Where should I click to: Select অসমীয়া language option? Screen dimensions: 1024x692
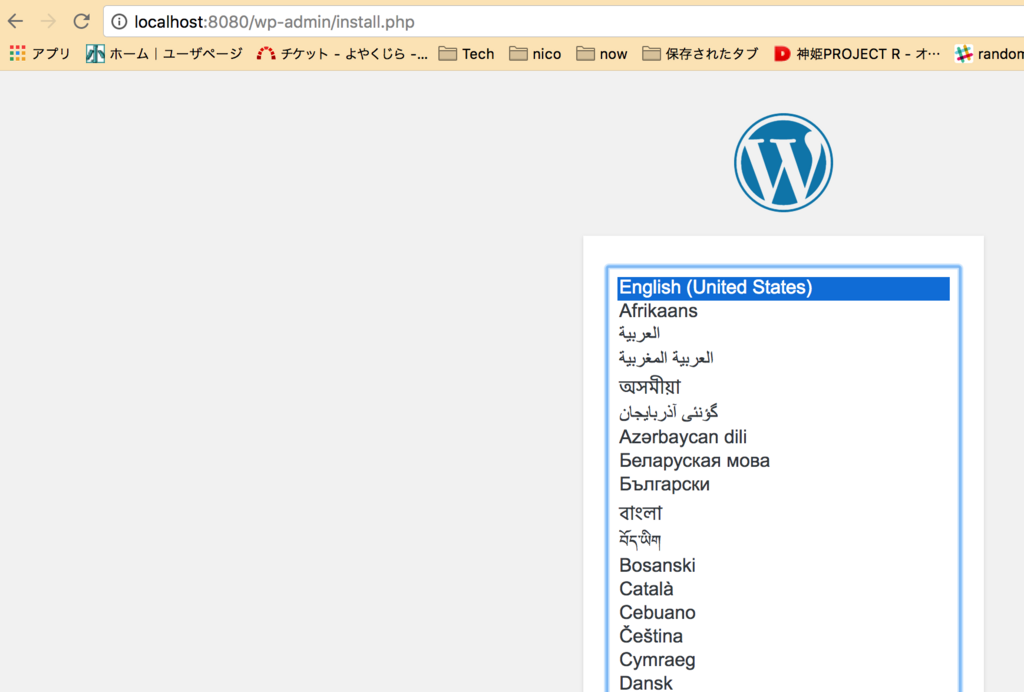coord(783,386)
